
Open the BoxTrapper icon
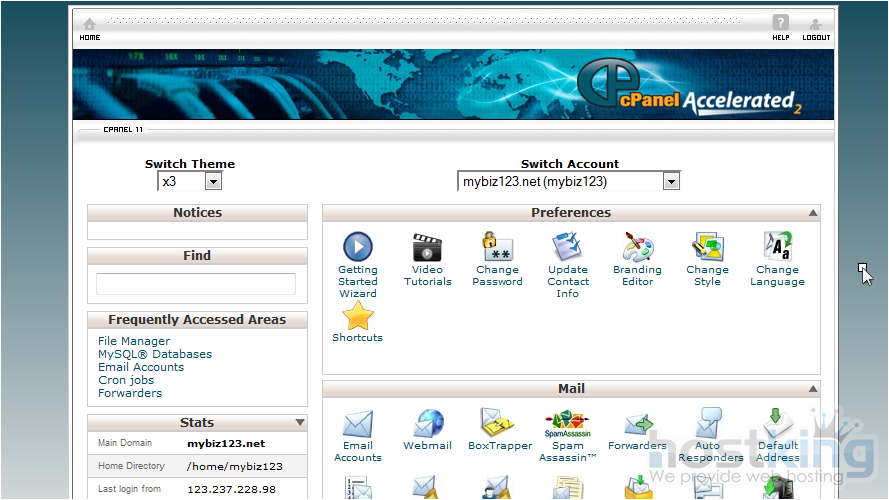[x=499, y=424]
